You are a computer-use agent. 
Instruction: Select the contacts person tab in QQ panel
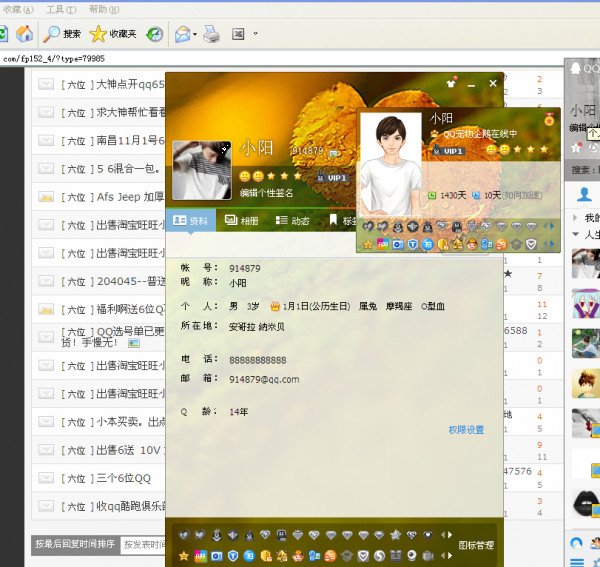coord(584,194)
